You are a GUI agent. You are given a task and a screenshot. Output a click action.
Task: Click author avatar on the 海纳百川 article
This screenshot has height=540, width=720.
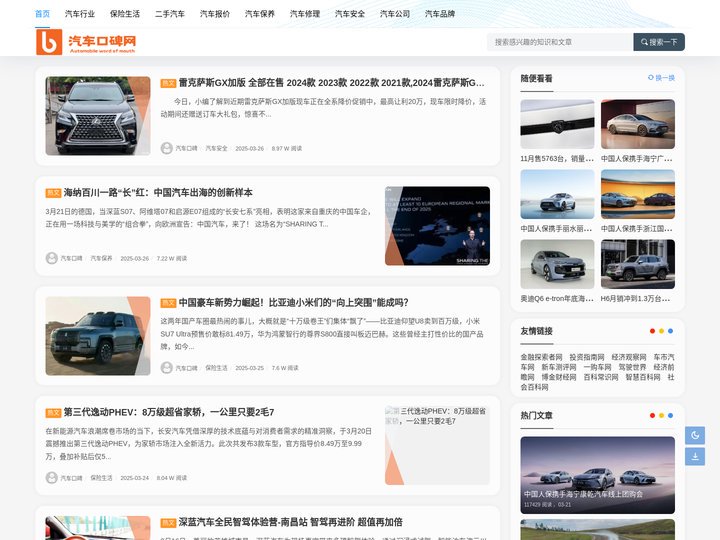(x=51, y=258)
